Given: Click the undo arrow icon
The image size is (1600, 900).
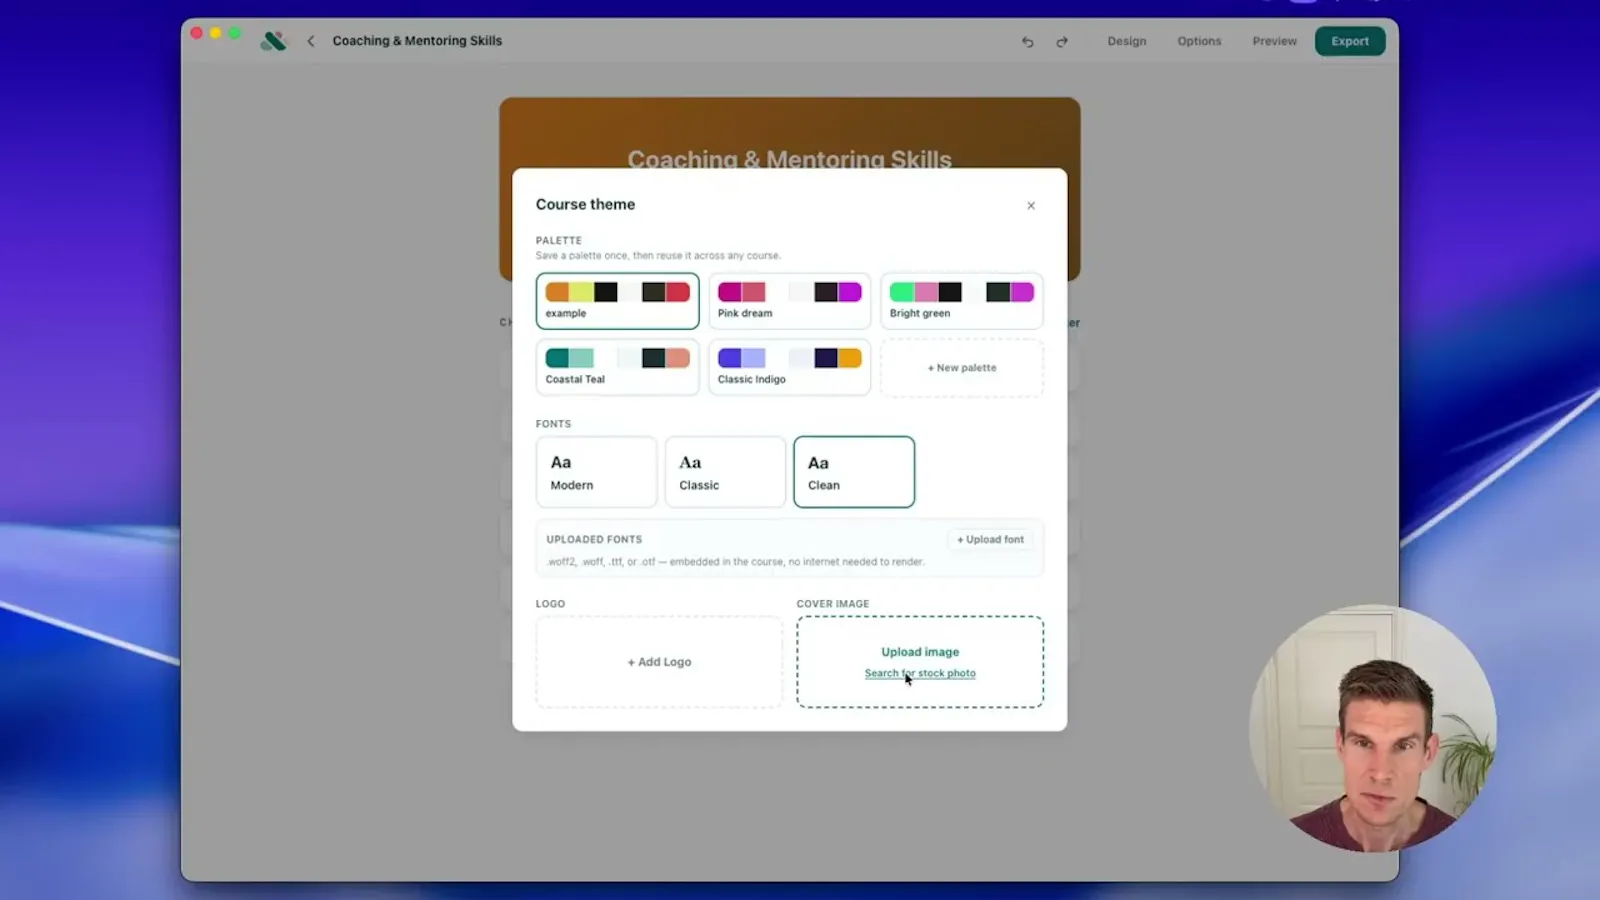Looking at the screenshot, I should (1027, 42).
